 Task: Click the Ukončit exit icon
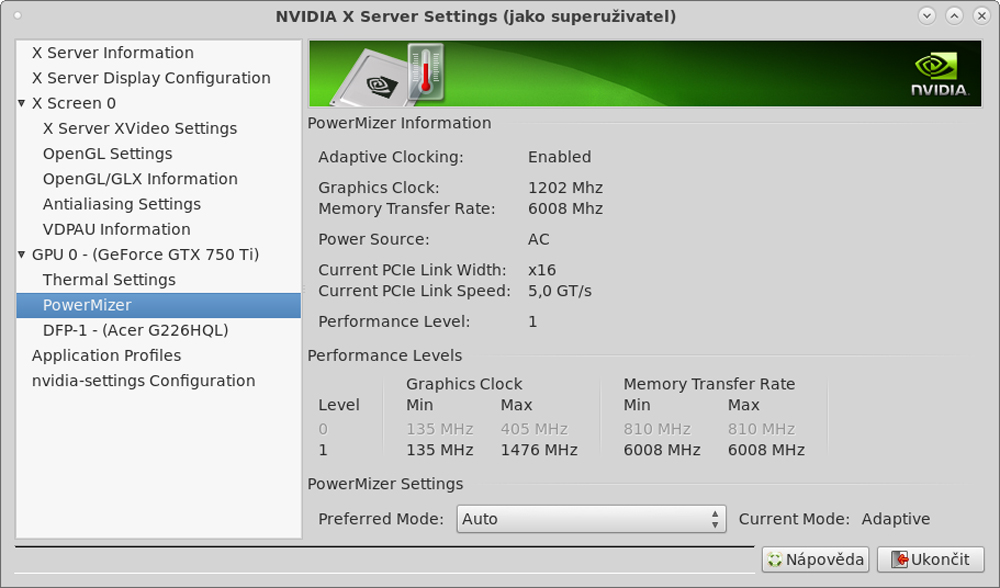(x=900, y=560)
